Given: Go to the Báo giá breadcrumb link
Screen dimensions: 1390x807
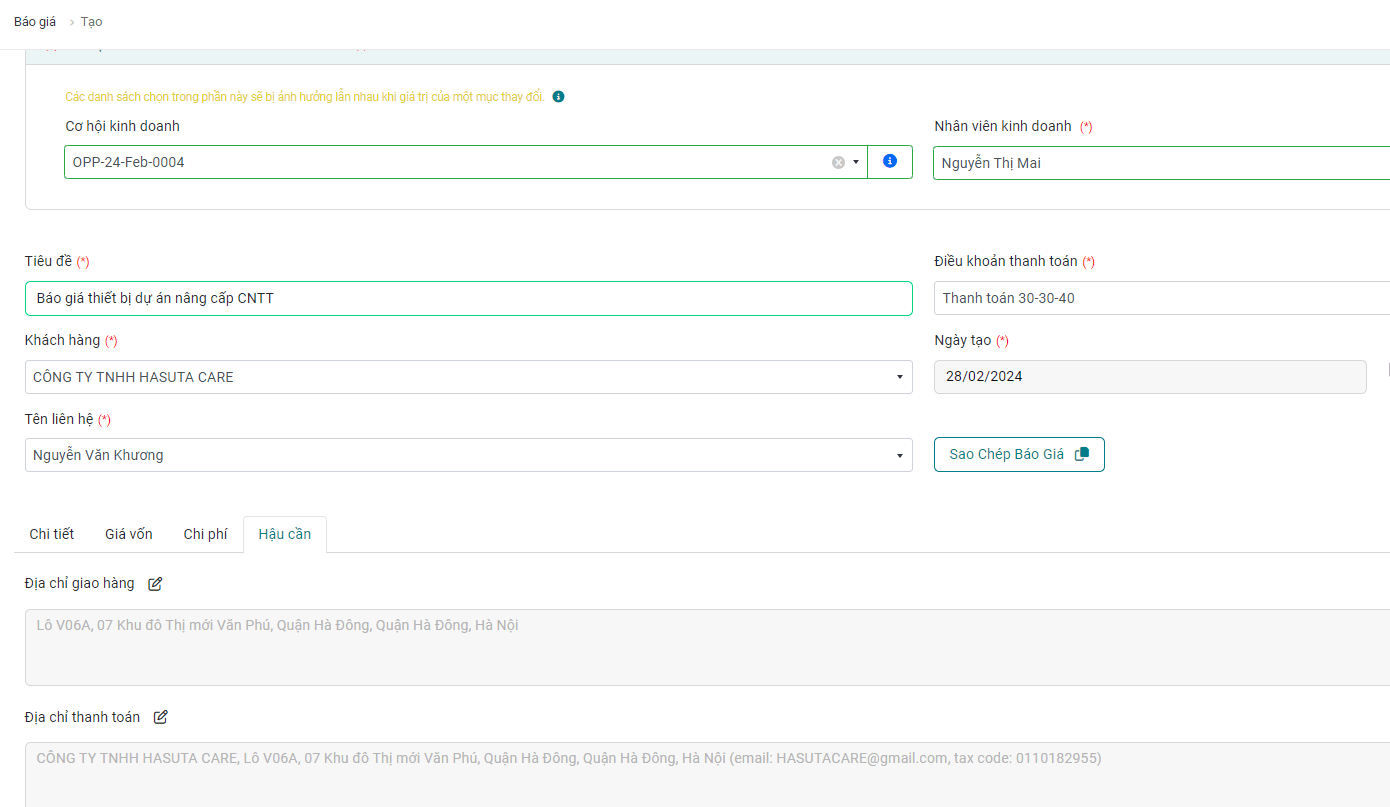Looking at the screenshot, I should [x=35, y=22].
